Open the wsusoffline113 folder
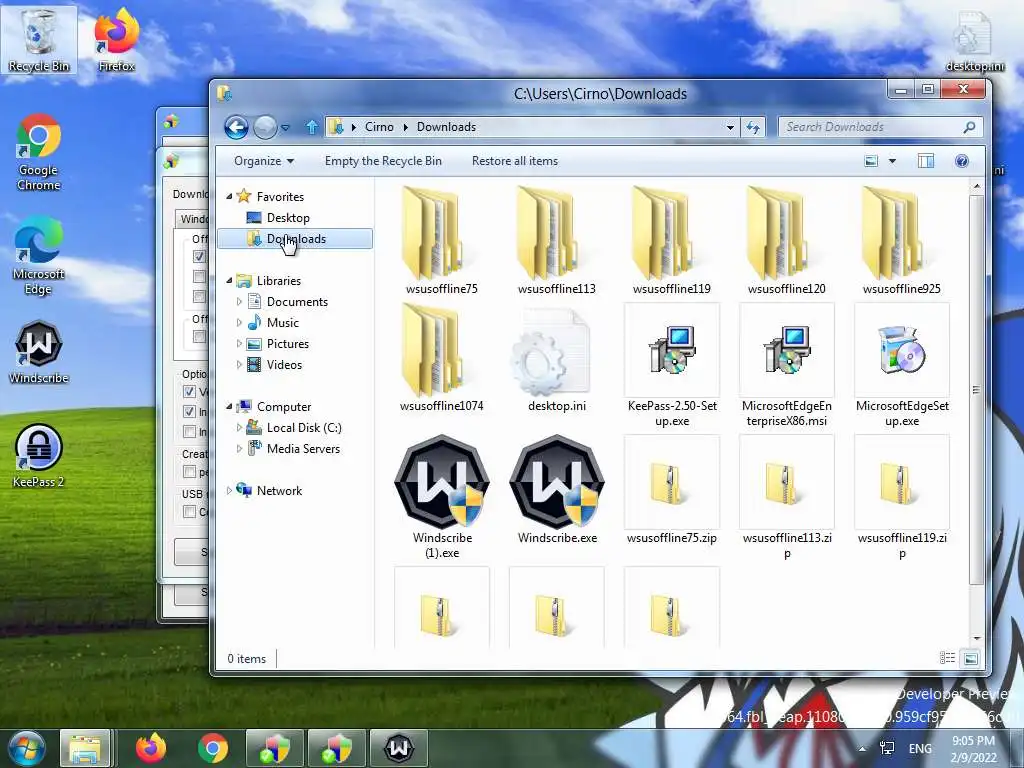 pyautogui.click(x=556, y=240)
